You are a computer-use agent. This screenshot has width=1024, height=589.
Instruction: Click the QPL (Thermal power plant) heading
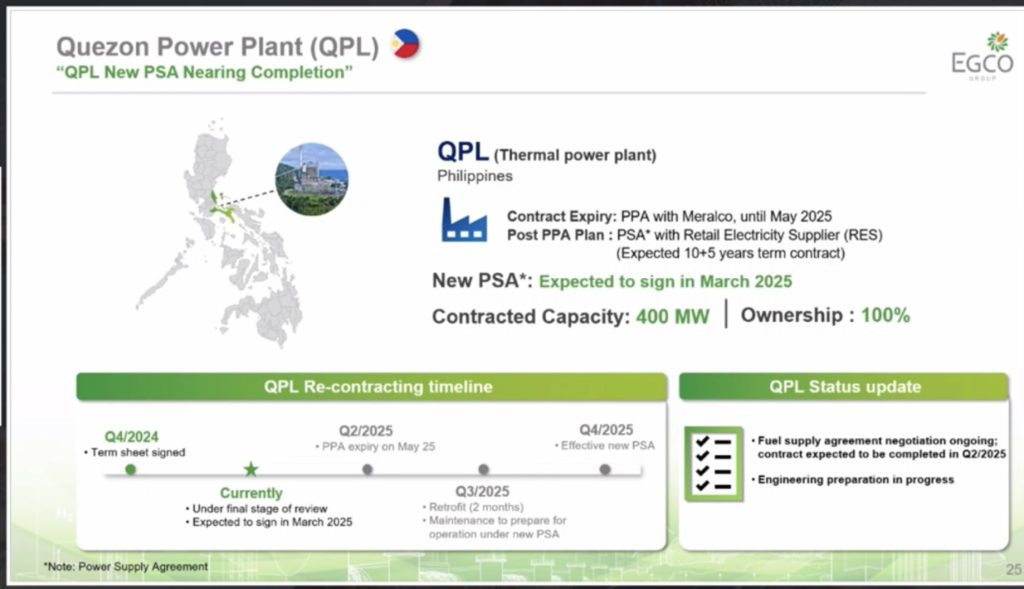pos(547,153)
